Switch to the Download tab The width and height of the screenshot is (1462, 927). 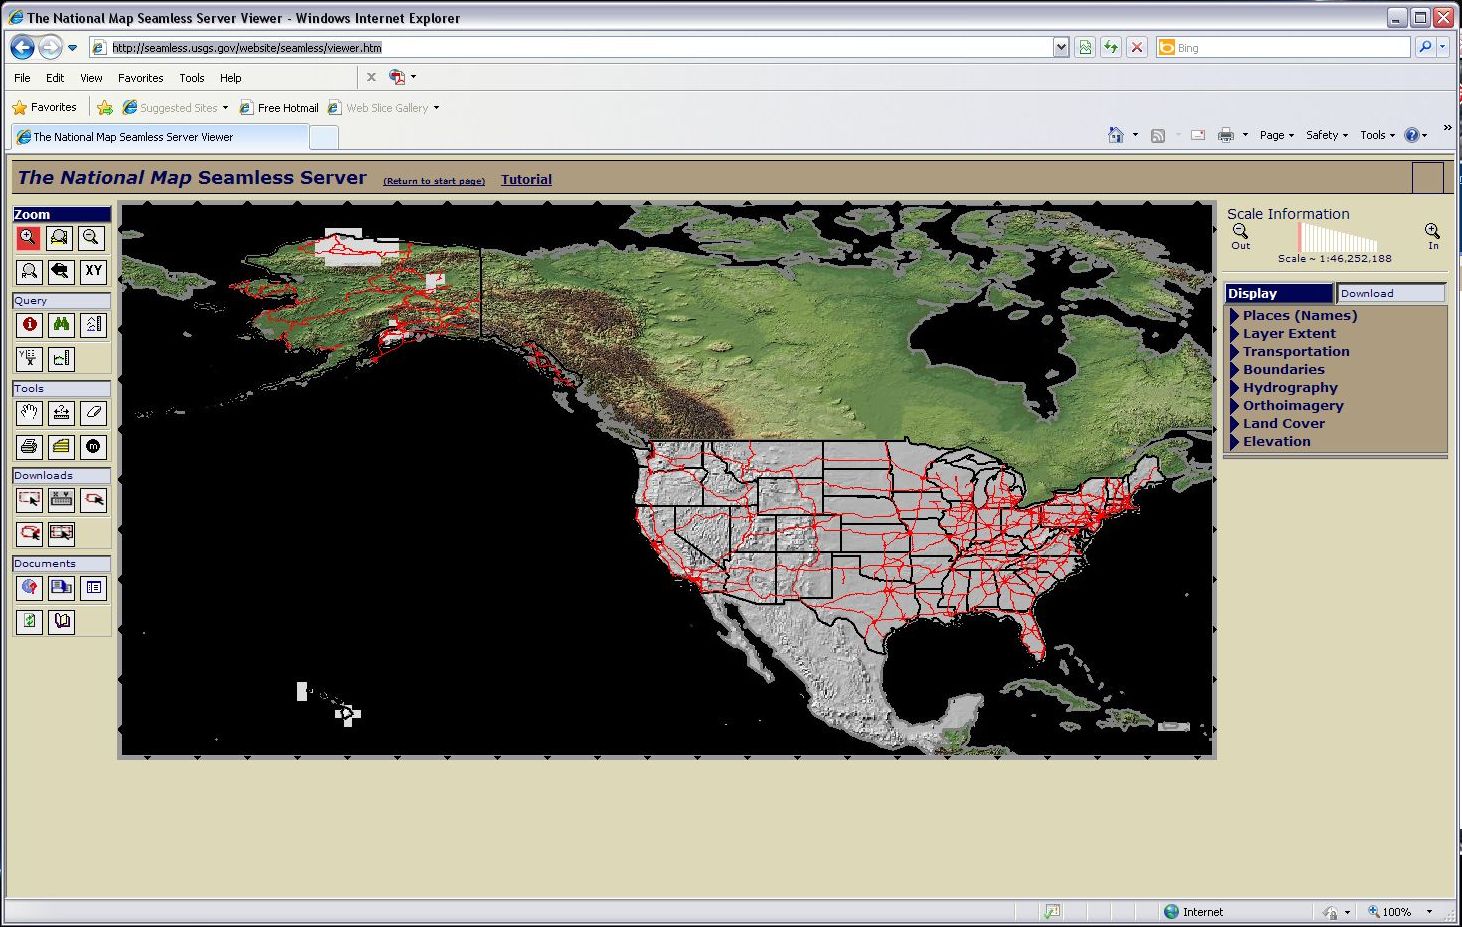pyautogui.click(x=1368, y=293)
